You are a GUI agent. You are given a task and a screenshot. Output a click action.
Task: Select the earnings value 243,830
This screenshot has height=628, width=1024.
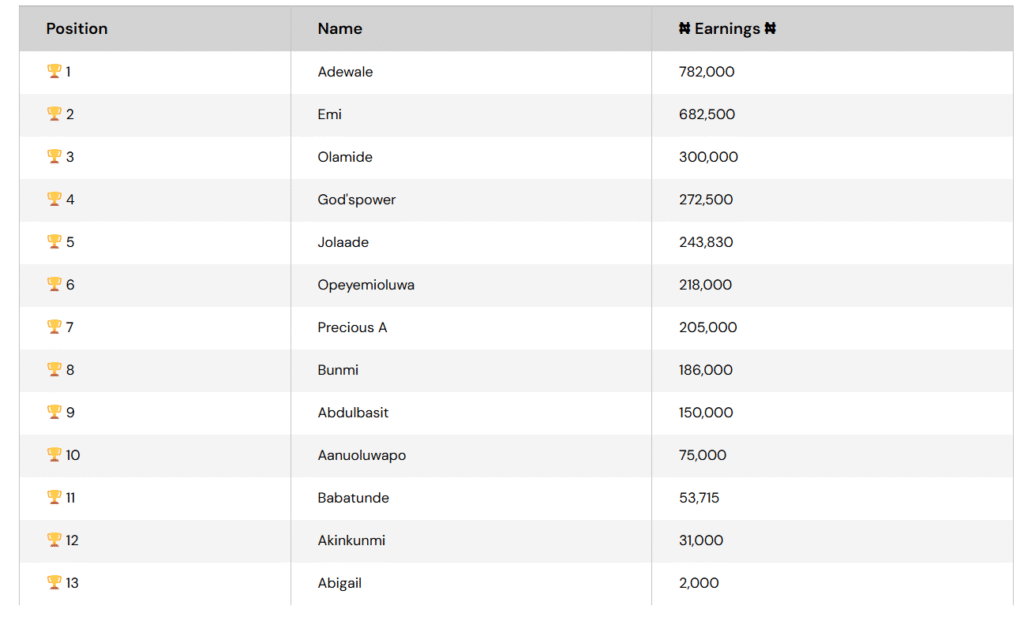(706, 242)
